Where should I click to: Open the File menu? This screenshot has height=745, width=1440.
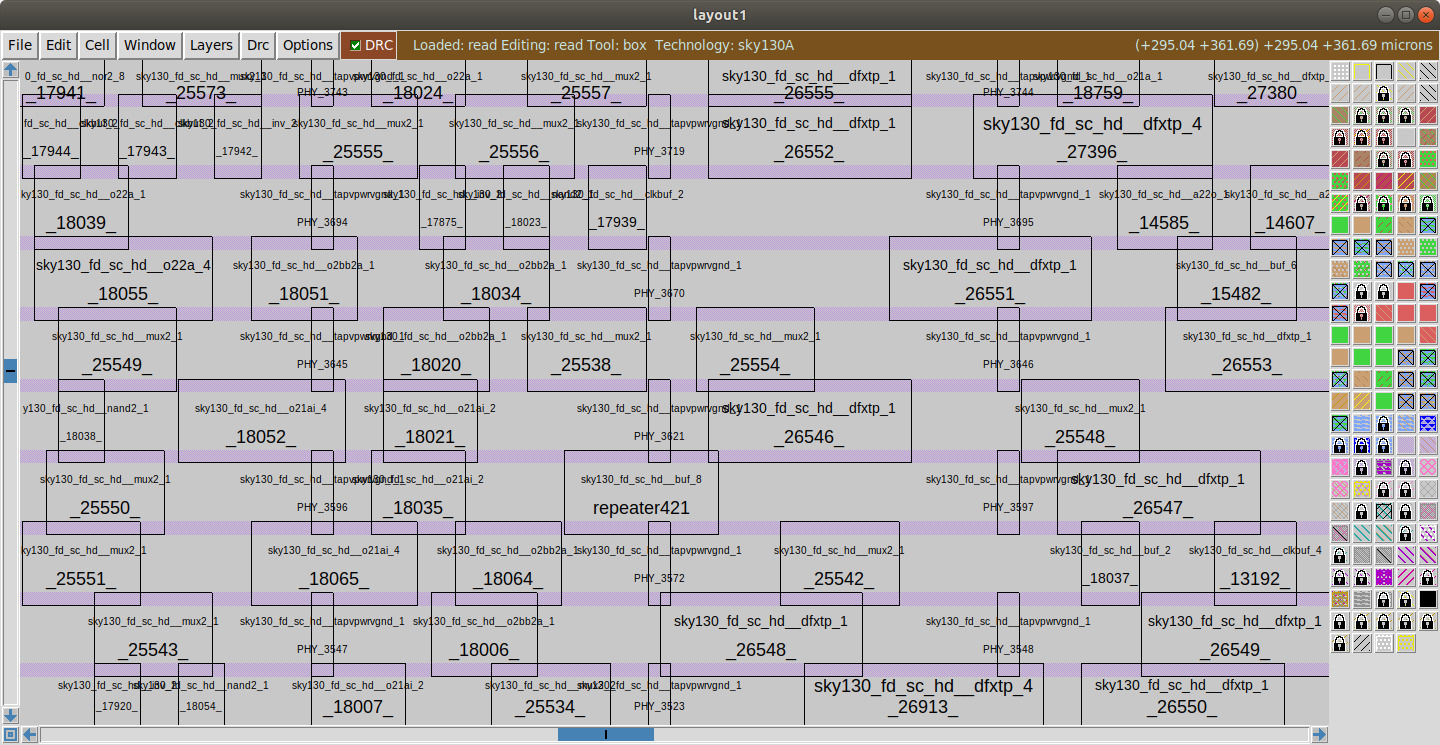pyautogui.click(x=19, y=45)
